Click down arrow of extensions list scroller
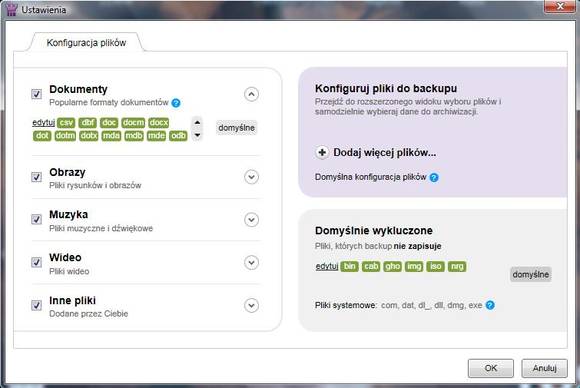Viewport: 580px width, 388px height. point(197,135)
